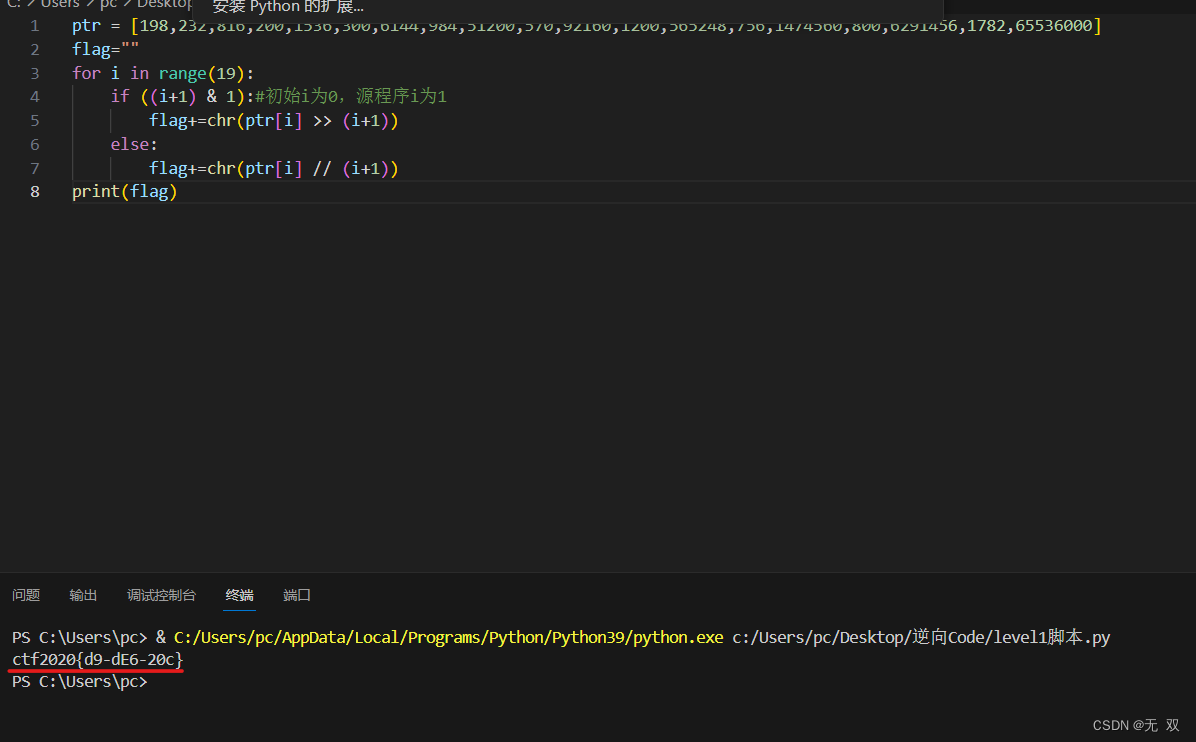Open the pc breadcrumb dropdown
1196x742 pixels.
pos(107,4)
